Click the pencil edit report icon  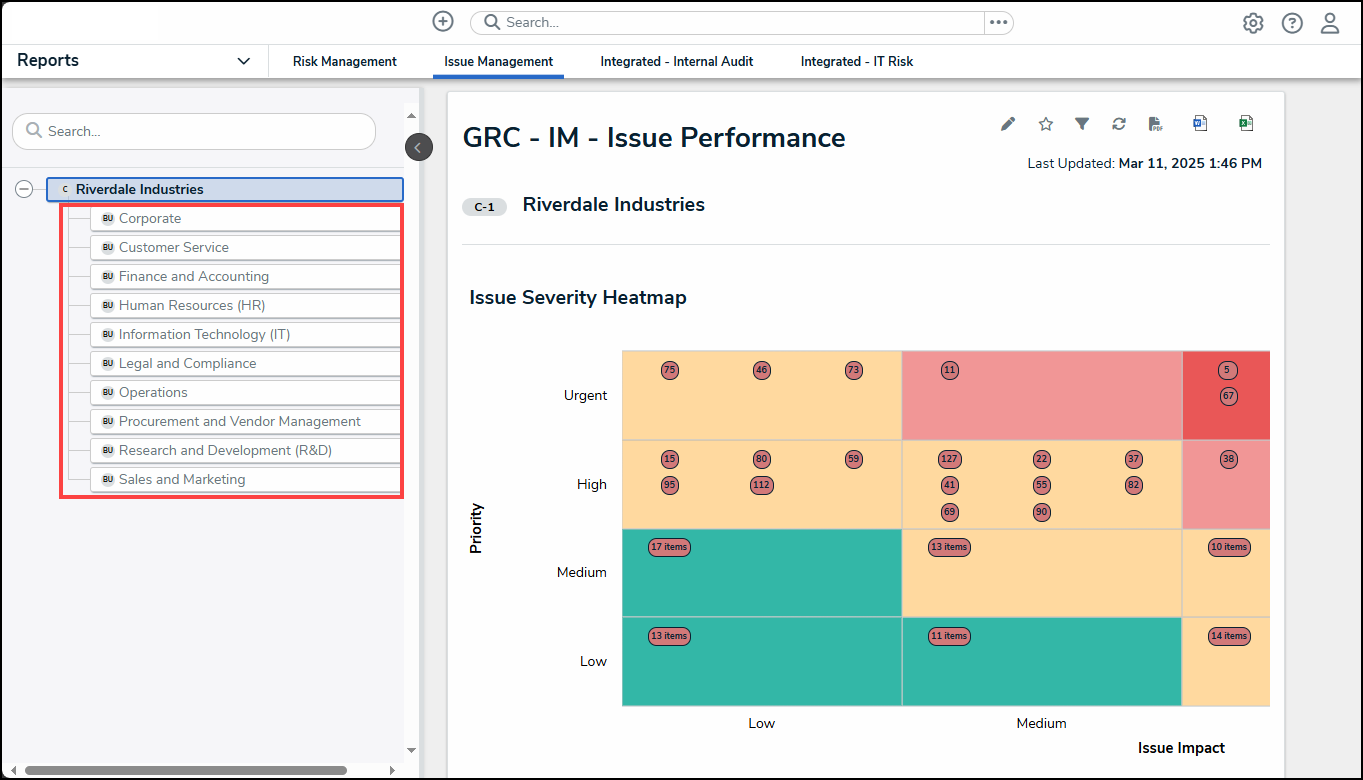point(1008,124)
